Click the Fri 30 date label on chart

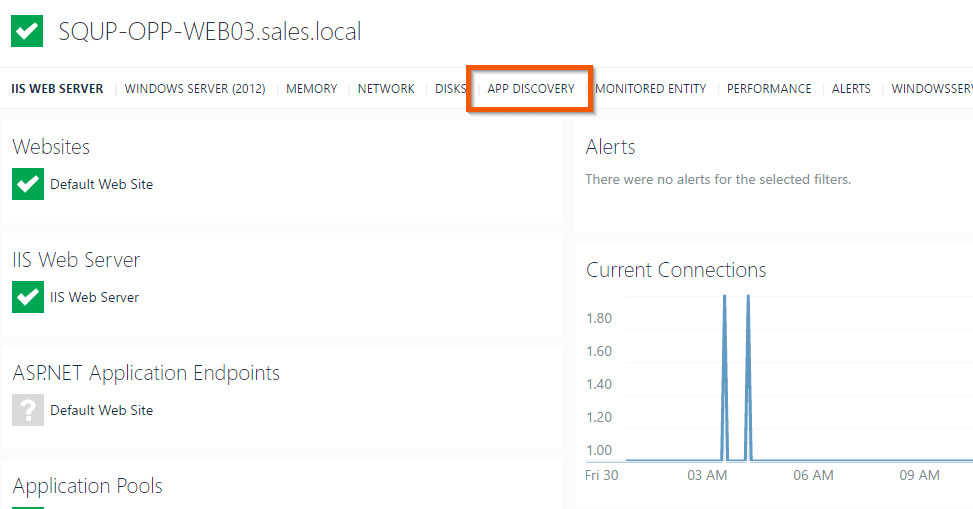coord(601,475)
